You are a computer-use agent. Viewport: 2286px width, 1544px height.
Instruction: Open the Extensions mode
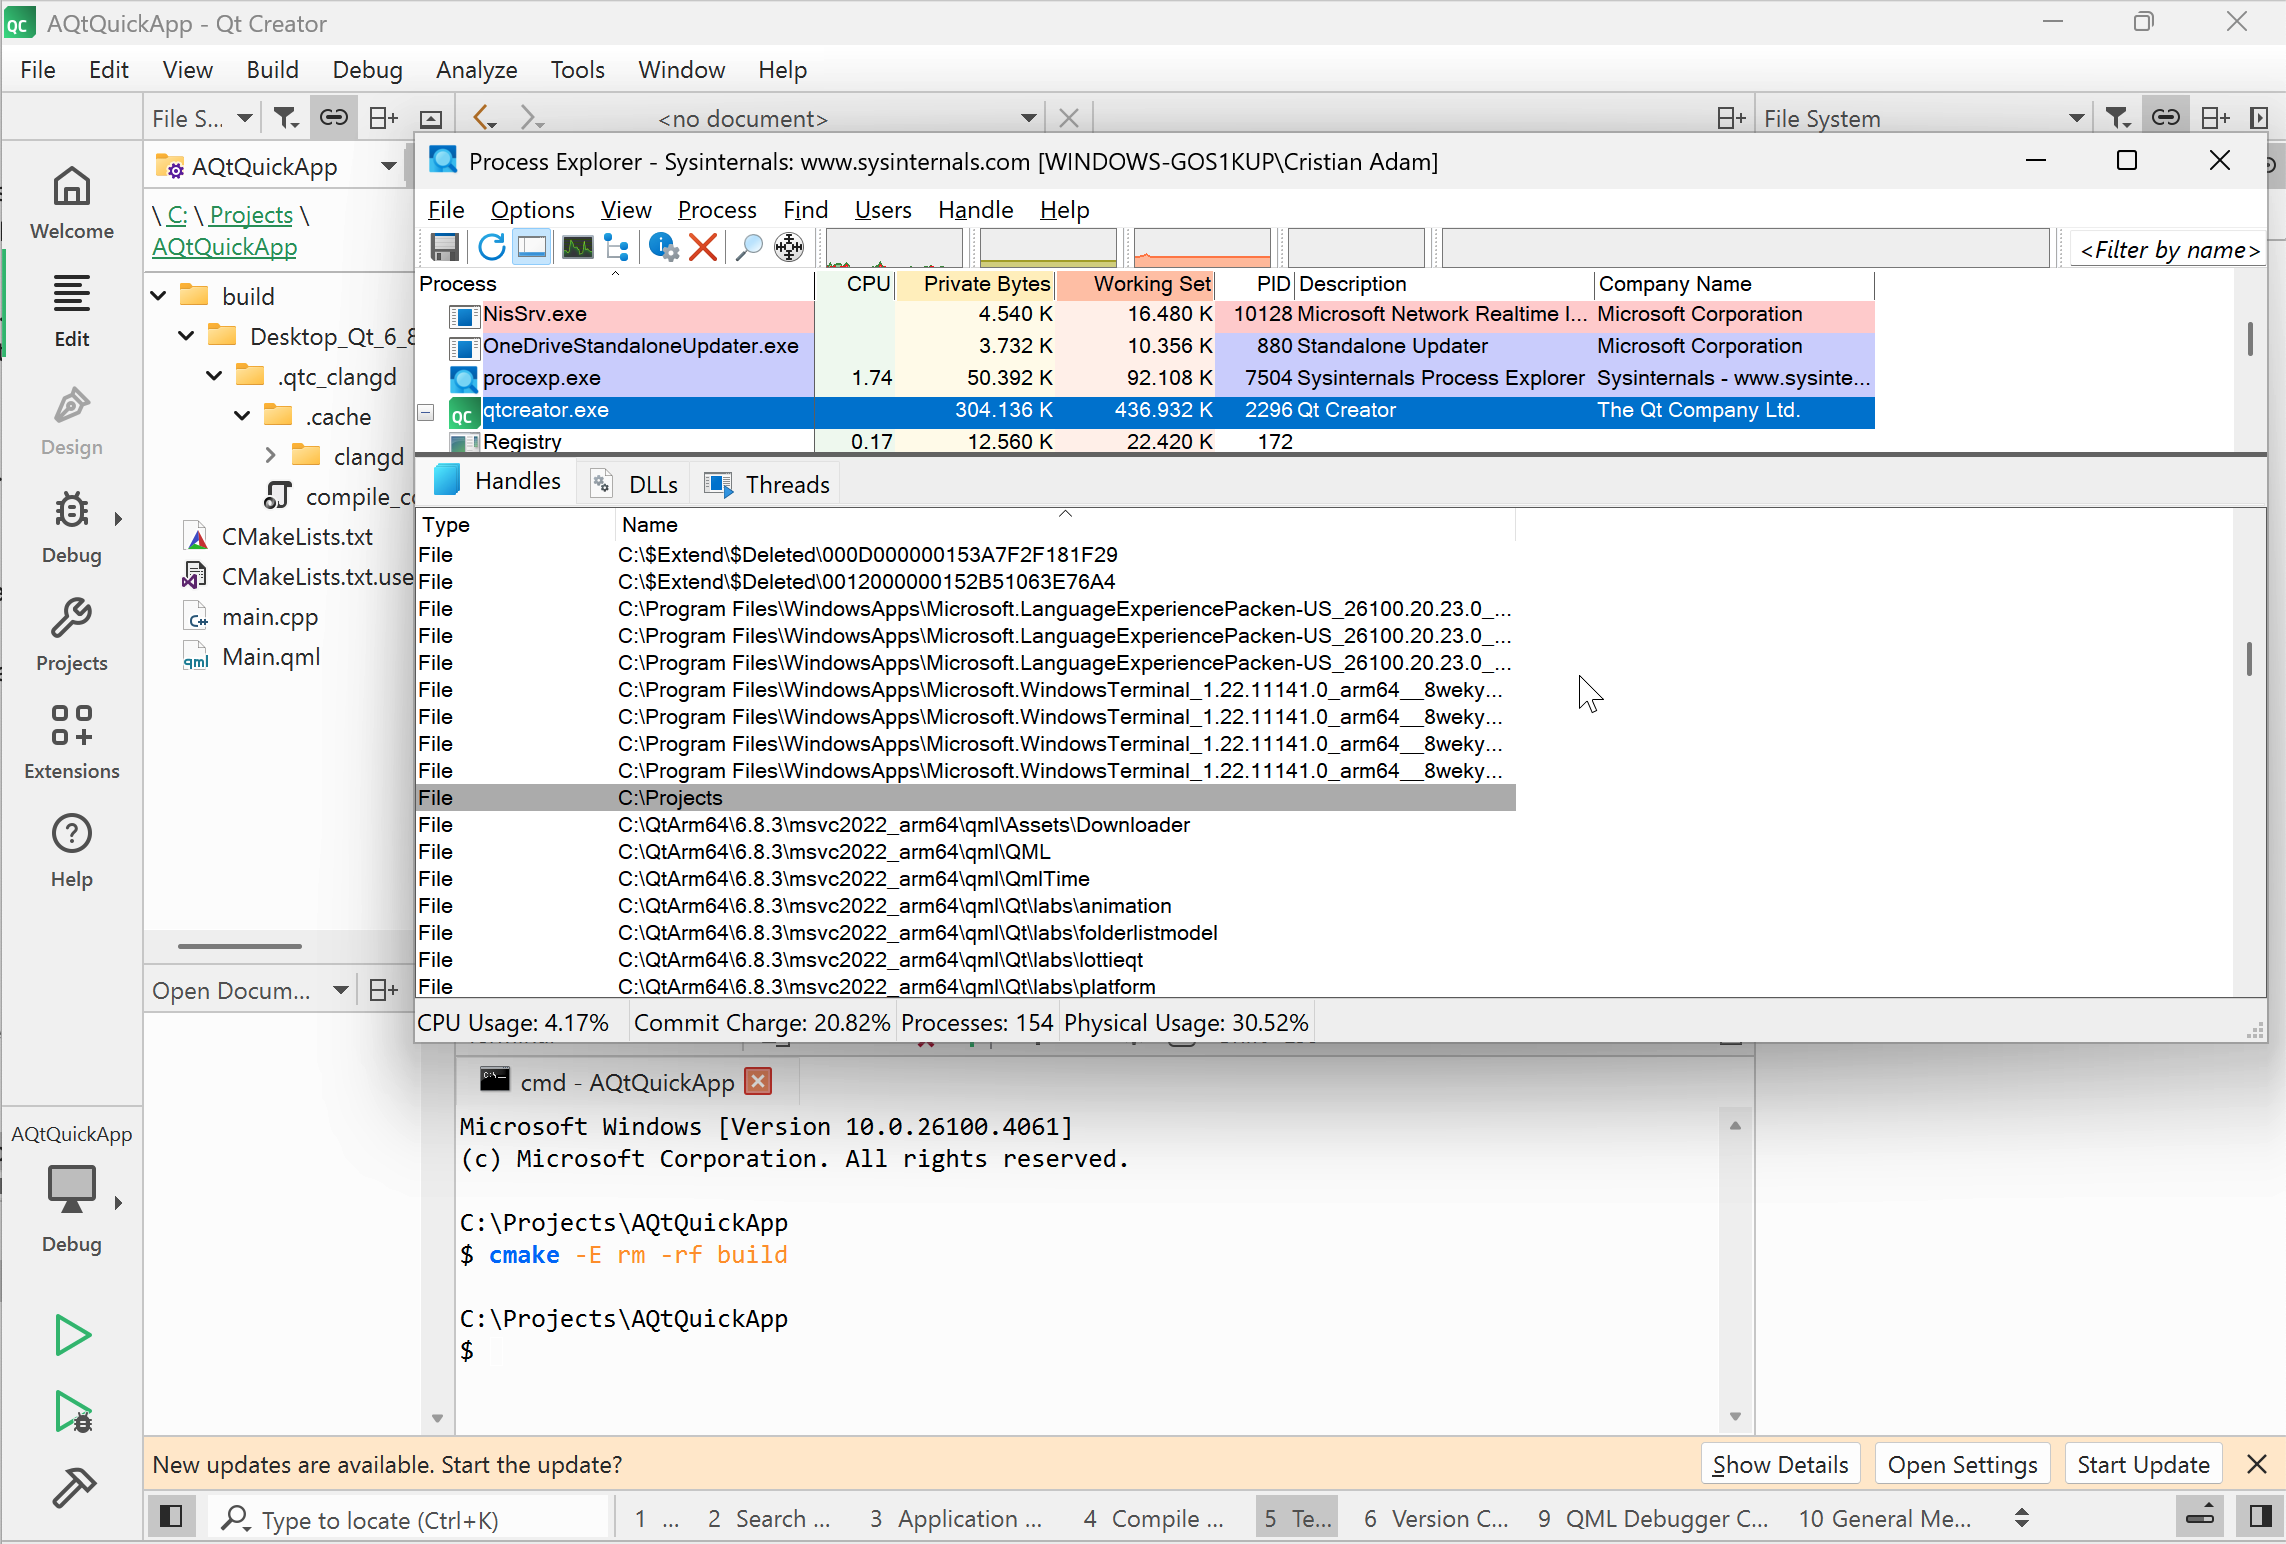[72, 743]
